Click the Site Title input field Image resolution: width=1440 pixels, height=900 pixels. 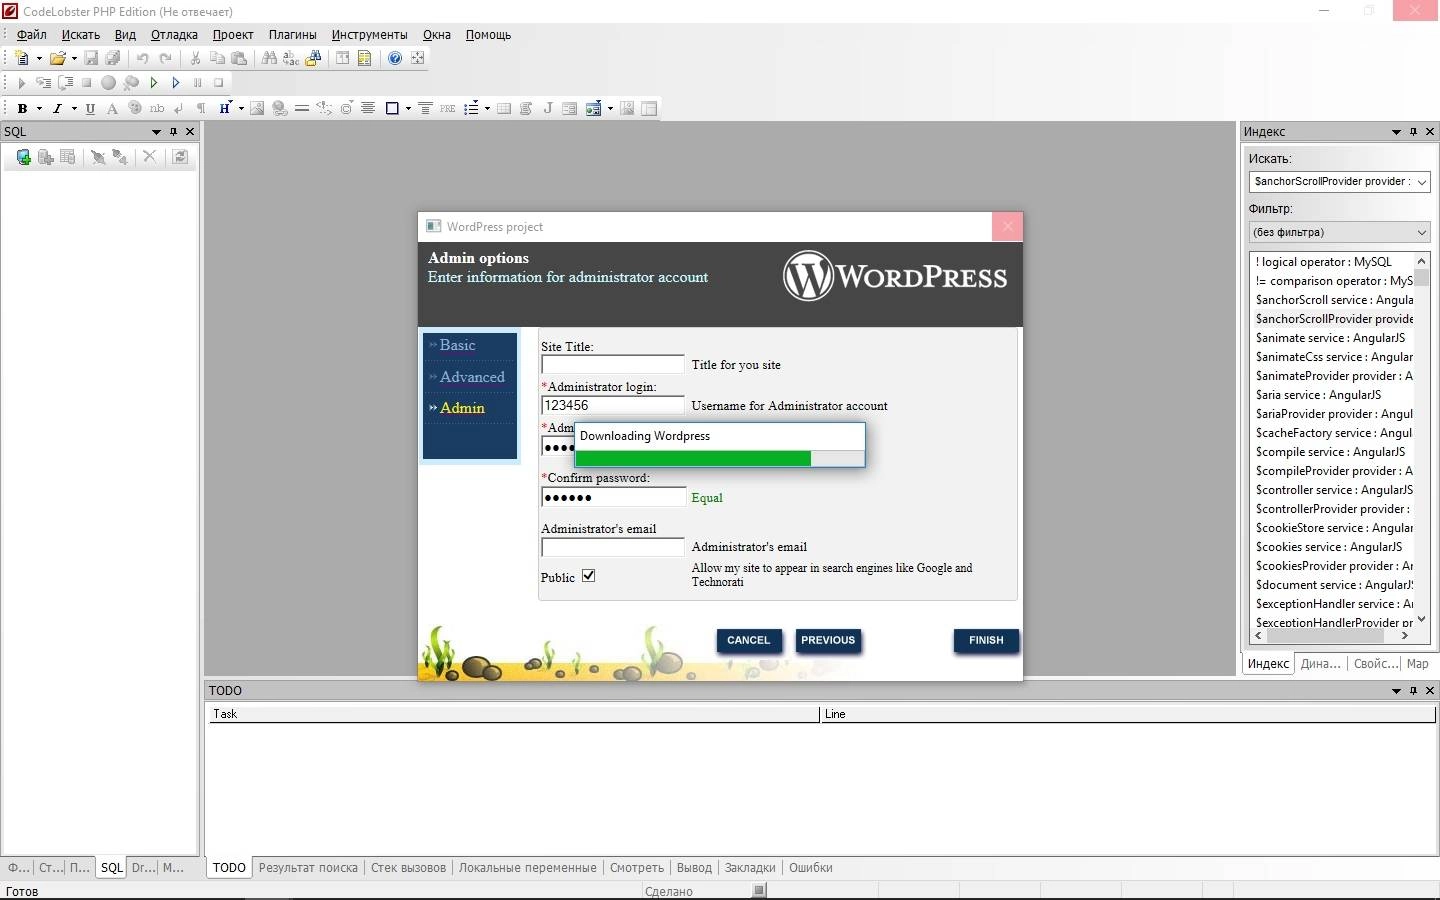tap(613, 365)
